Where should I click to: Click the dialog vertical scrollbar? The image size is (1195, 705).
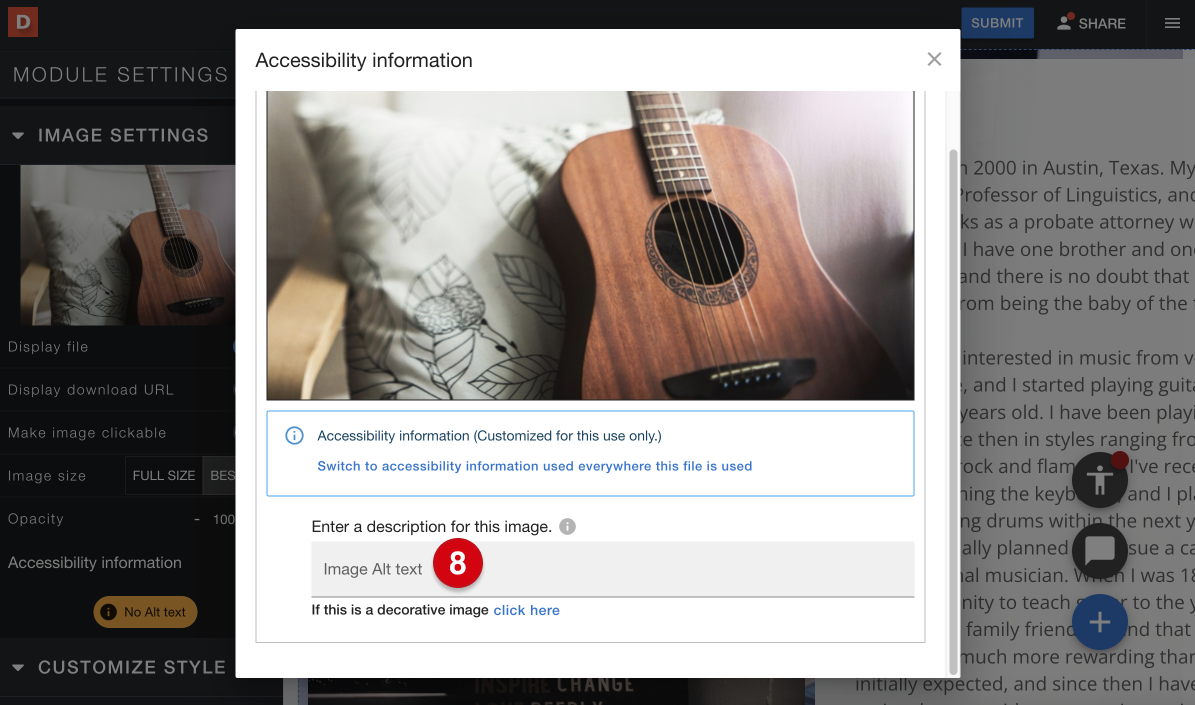(953, 412)
